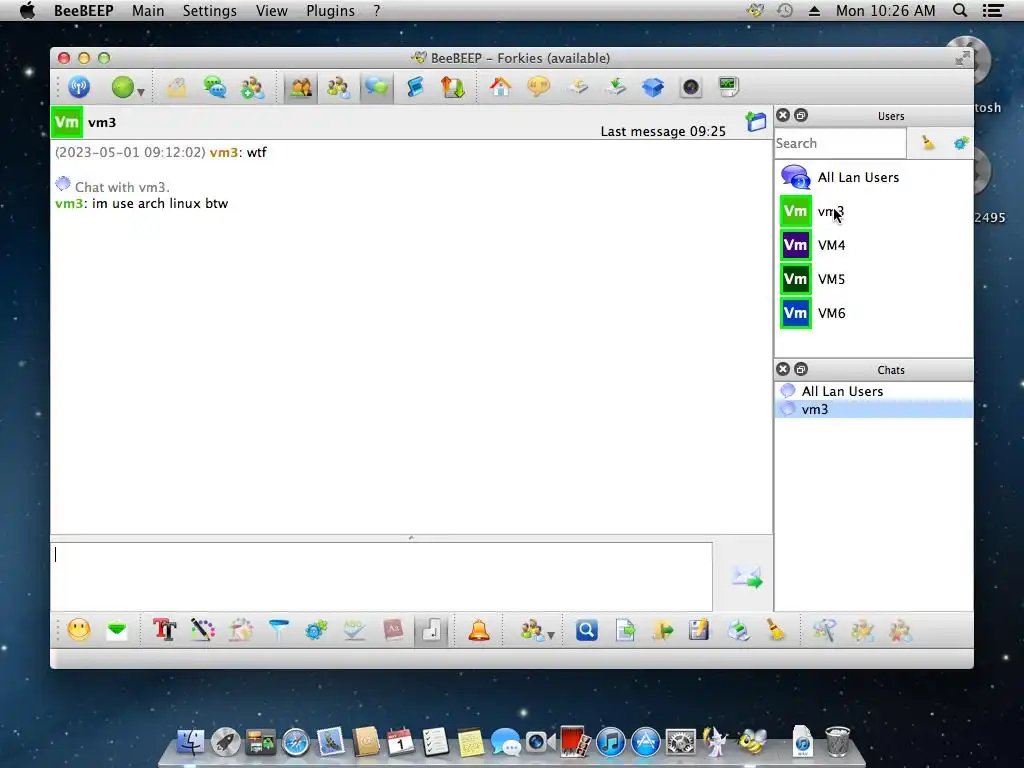Image resolution: width=1024 pixels, height=768 pixels.
Task: Click the green download arrow tray icon
Action: (615, 87)
